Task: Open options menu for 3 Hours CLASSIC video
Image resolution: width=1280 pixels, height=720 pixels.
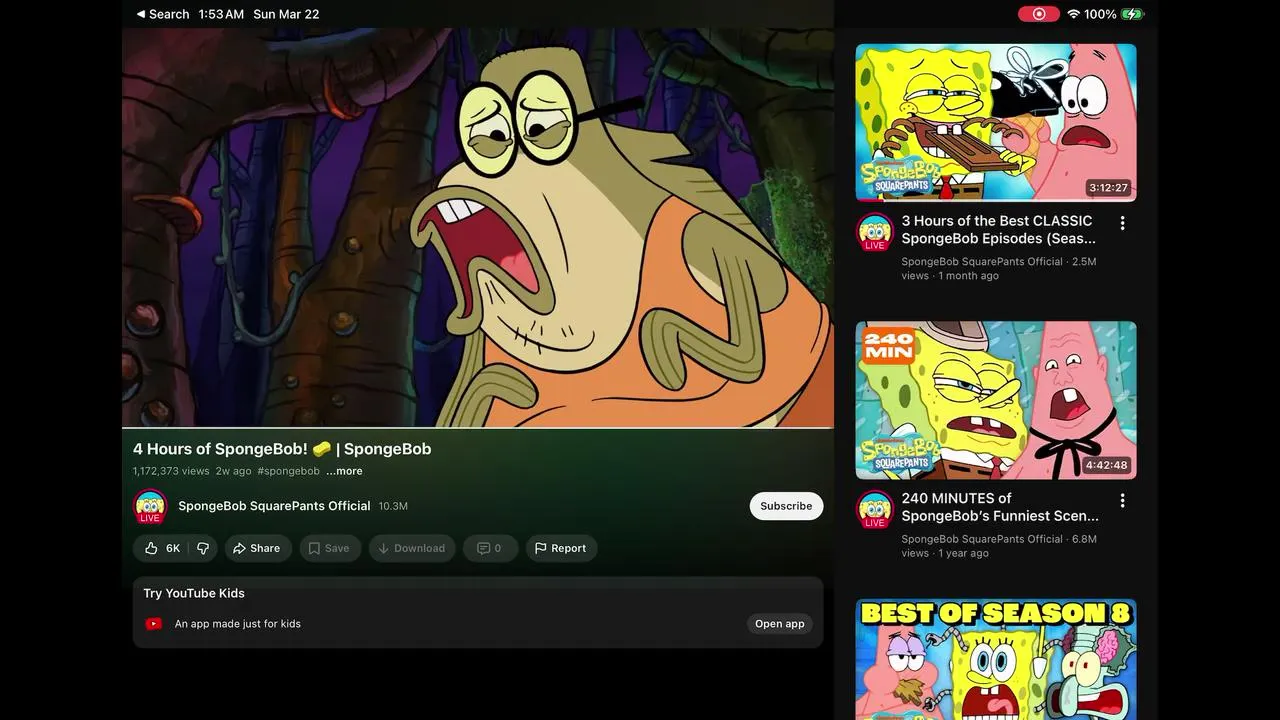Action: [x=1122, y=223]
